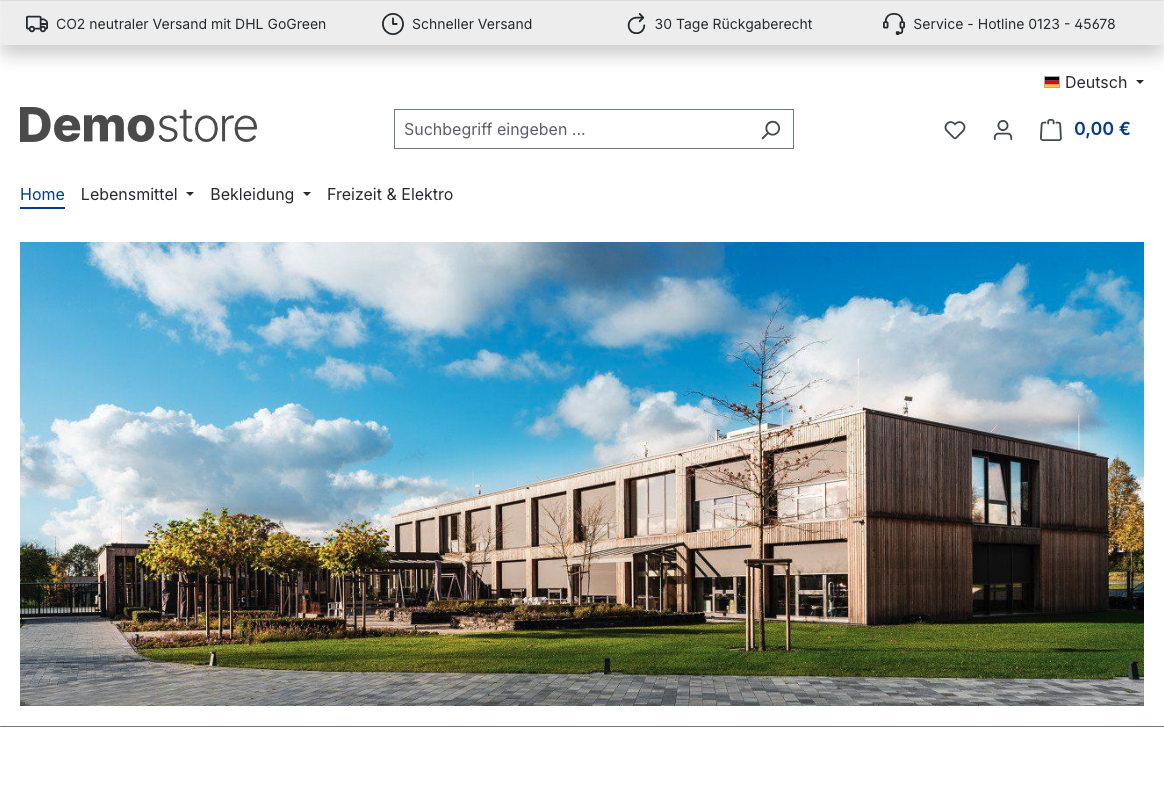1164x800 pixels.
Task: Click the German flag icon
Action: [1052, 83]
